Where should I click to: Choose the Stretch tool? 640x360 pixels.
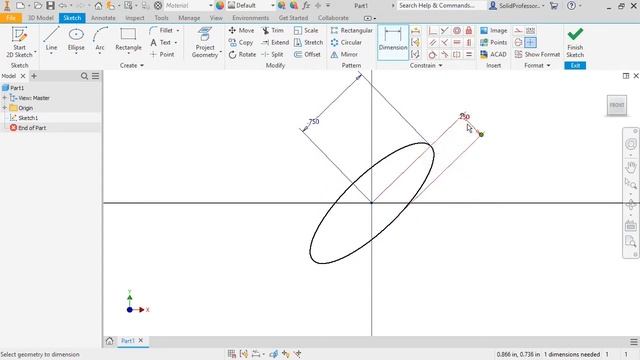click(309, 42)
